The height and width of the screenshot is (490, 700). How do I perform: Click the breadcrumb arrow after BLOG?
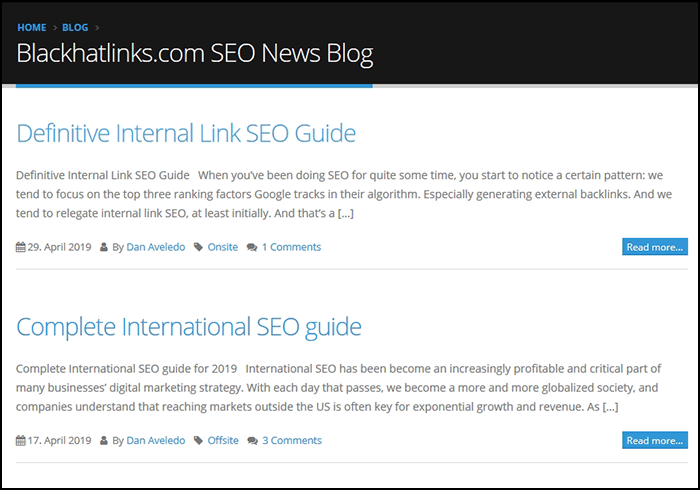pos(97,28)
